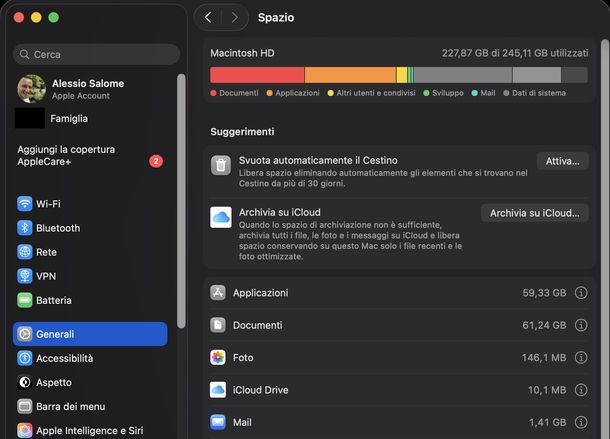Open the VPN icon in sidebar
Screen dimensions: 610x439
(25, 276)
